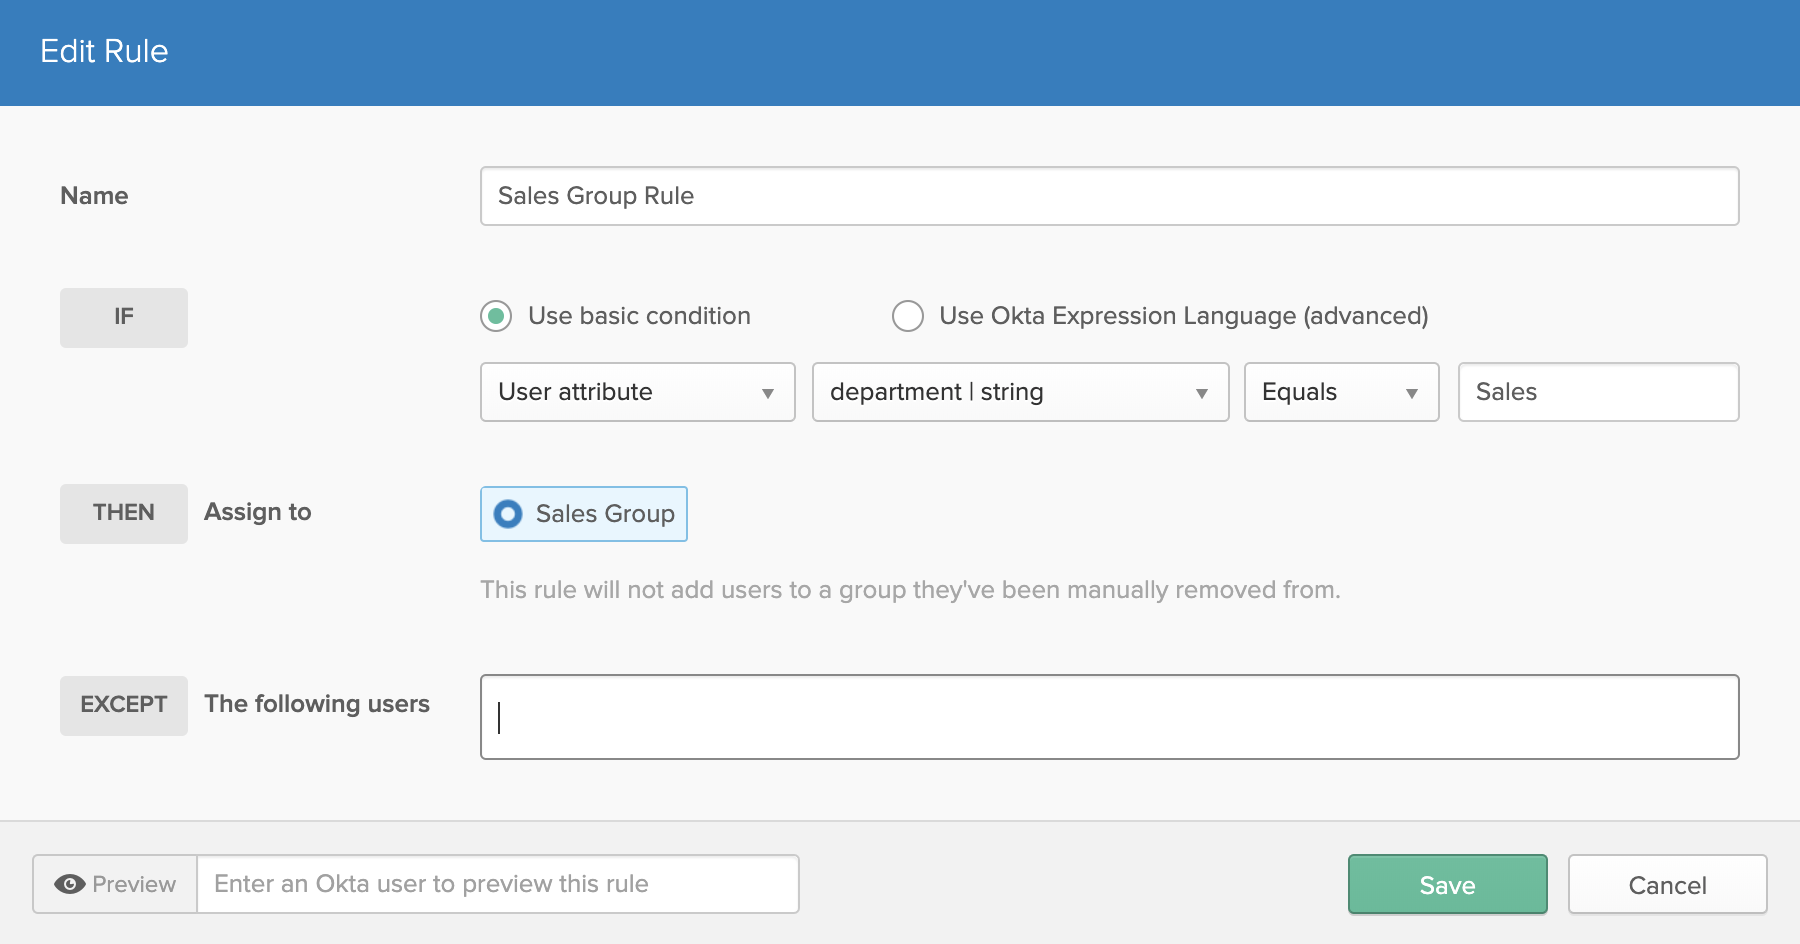Cancel editing the rule

(x=1667, y=884)
